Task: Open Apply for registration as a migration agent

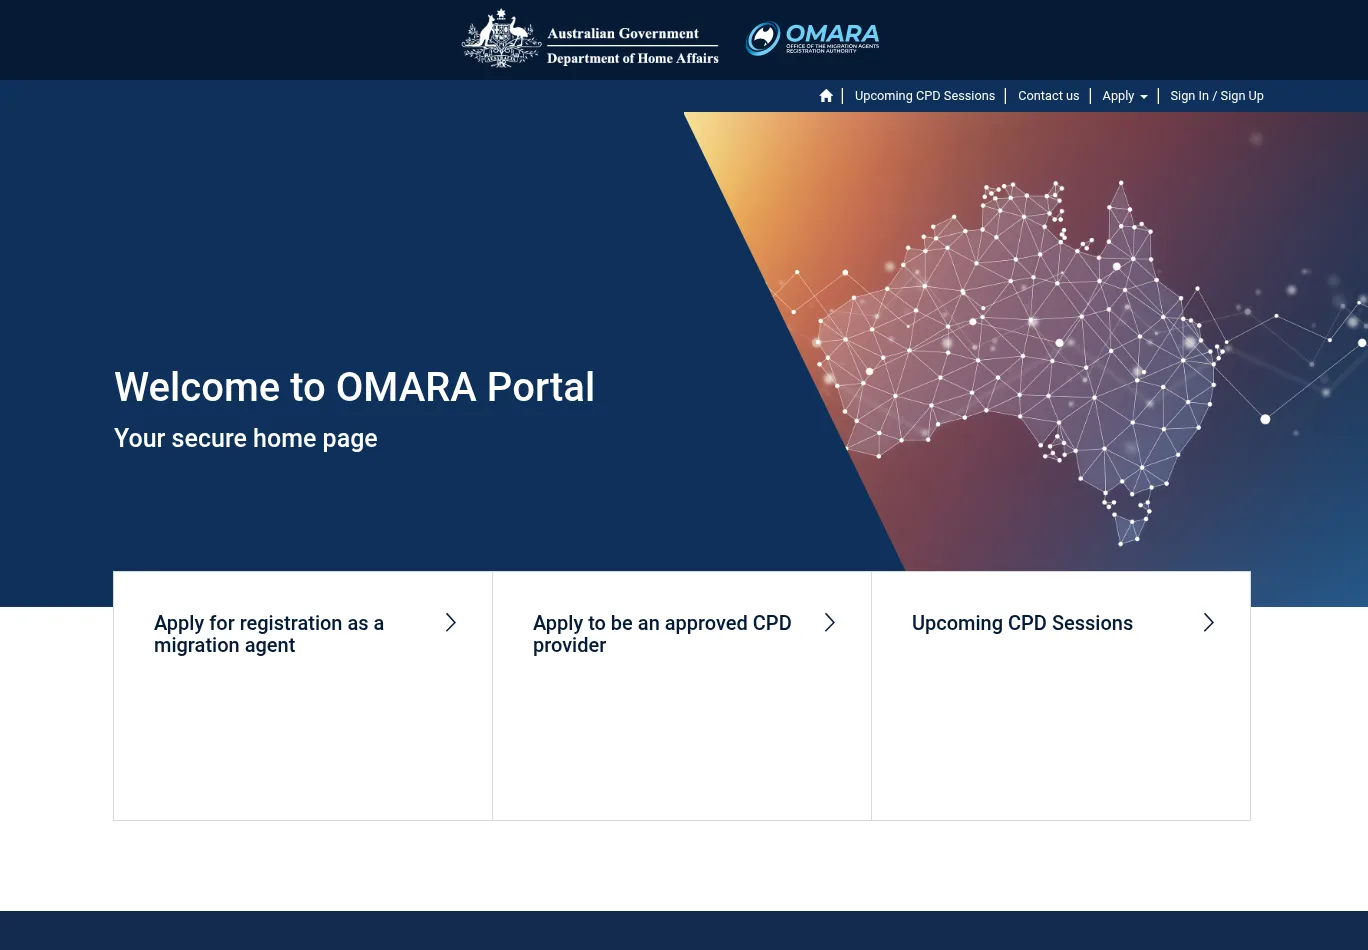Action: tap(269, 634)
